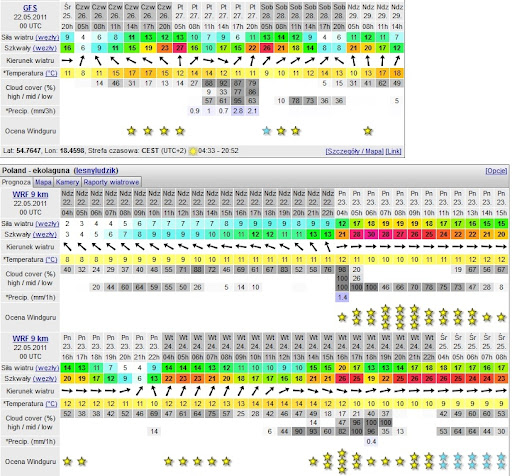Image resolution: width=512 pixels, height=476 pixels.
Task: Switch to the Prognoza tab
Action: pyautogui.click(x=16, y=182)
